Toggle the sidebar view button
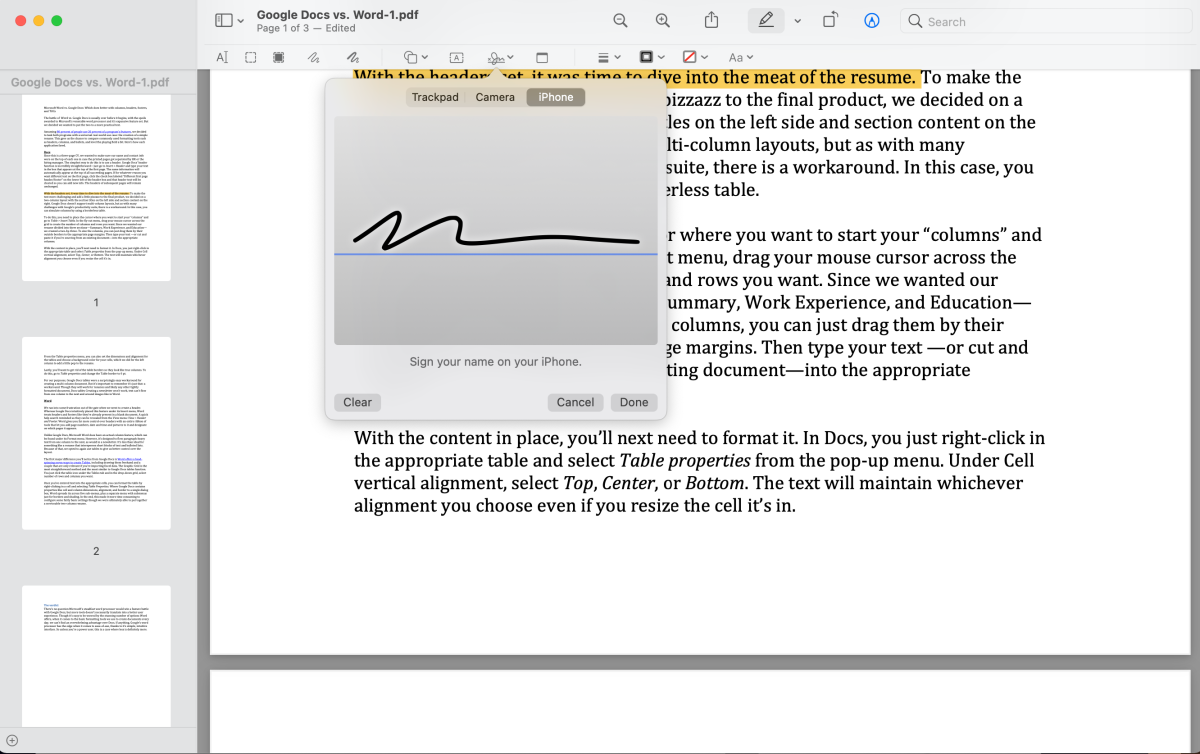 [x=224, y=20]
